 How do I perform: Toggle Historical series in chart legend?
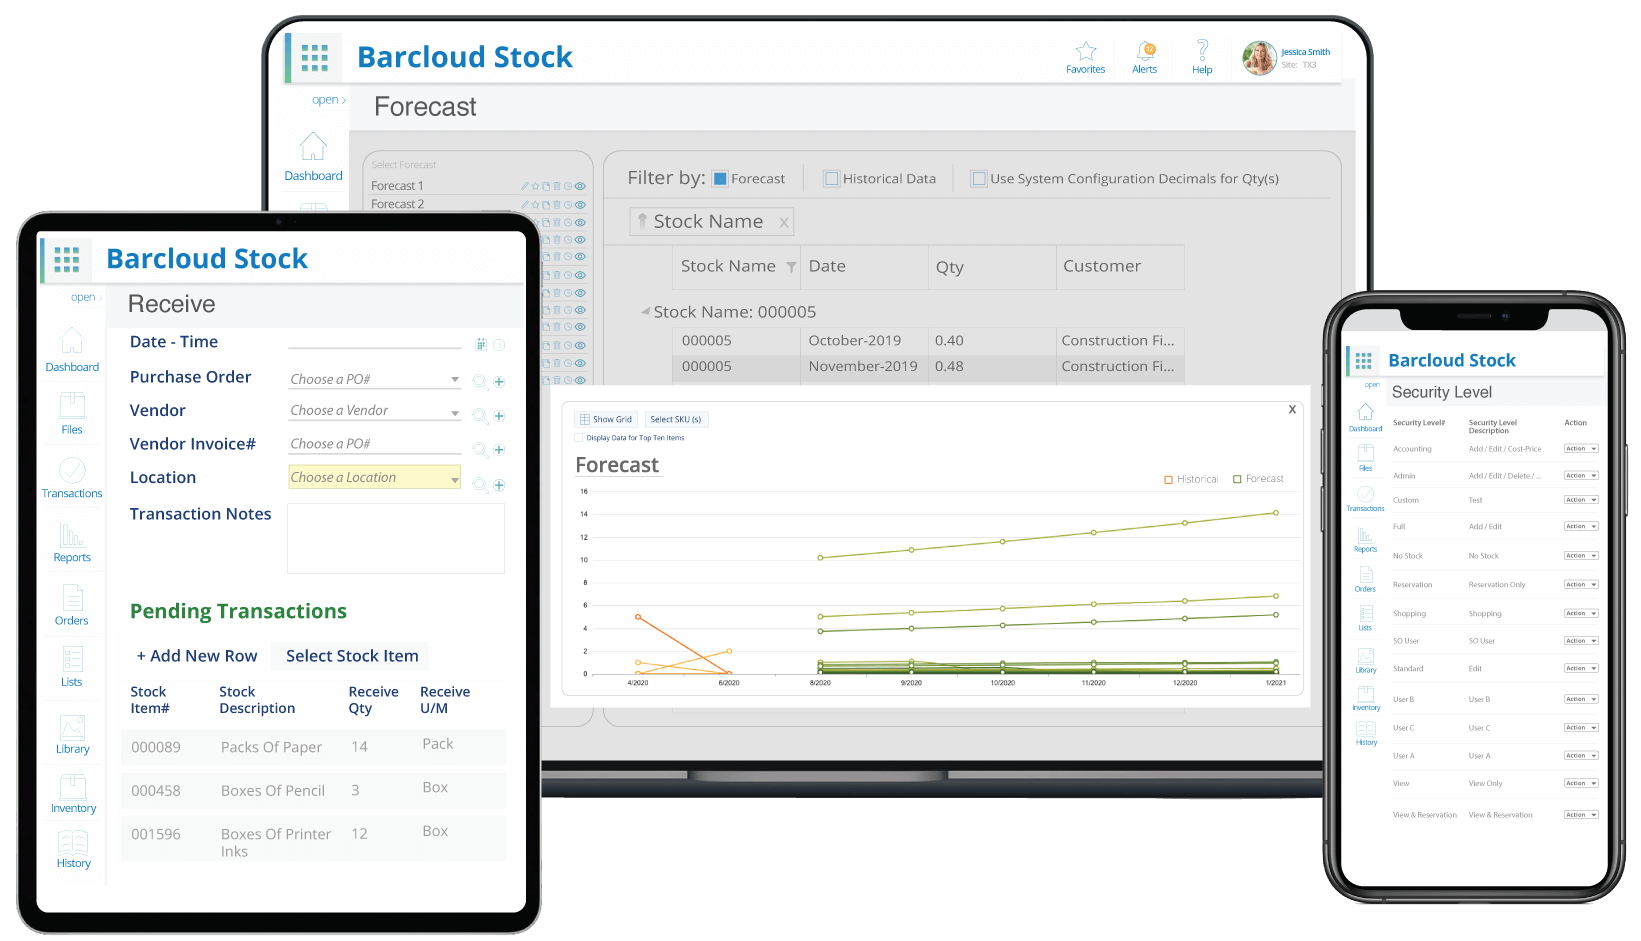[x=1191, y=479]
